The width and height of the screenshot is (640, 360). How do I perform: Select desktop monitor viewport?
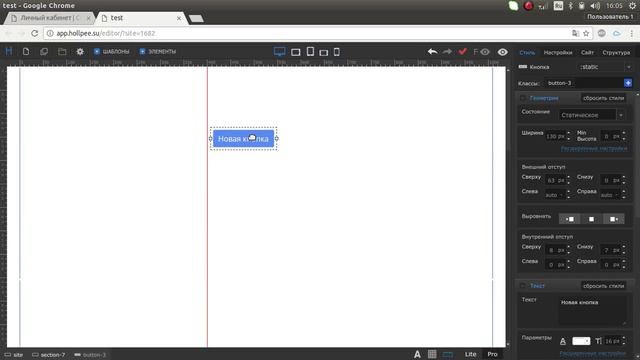[280, 51]
